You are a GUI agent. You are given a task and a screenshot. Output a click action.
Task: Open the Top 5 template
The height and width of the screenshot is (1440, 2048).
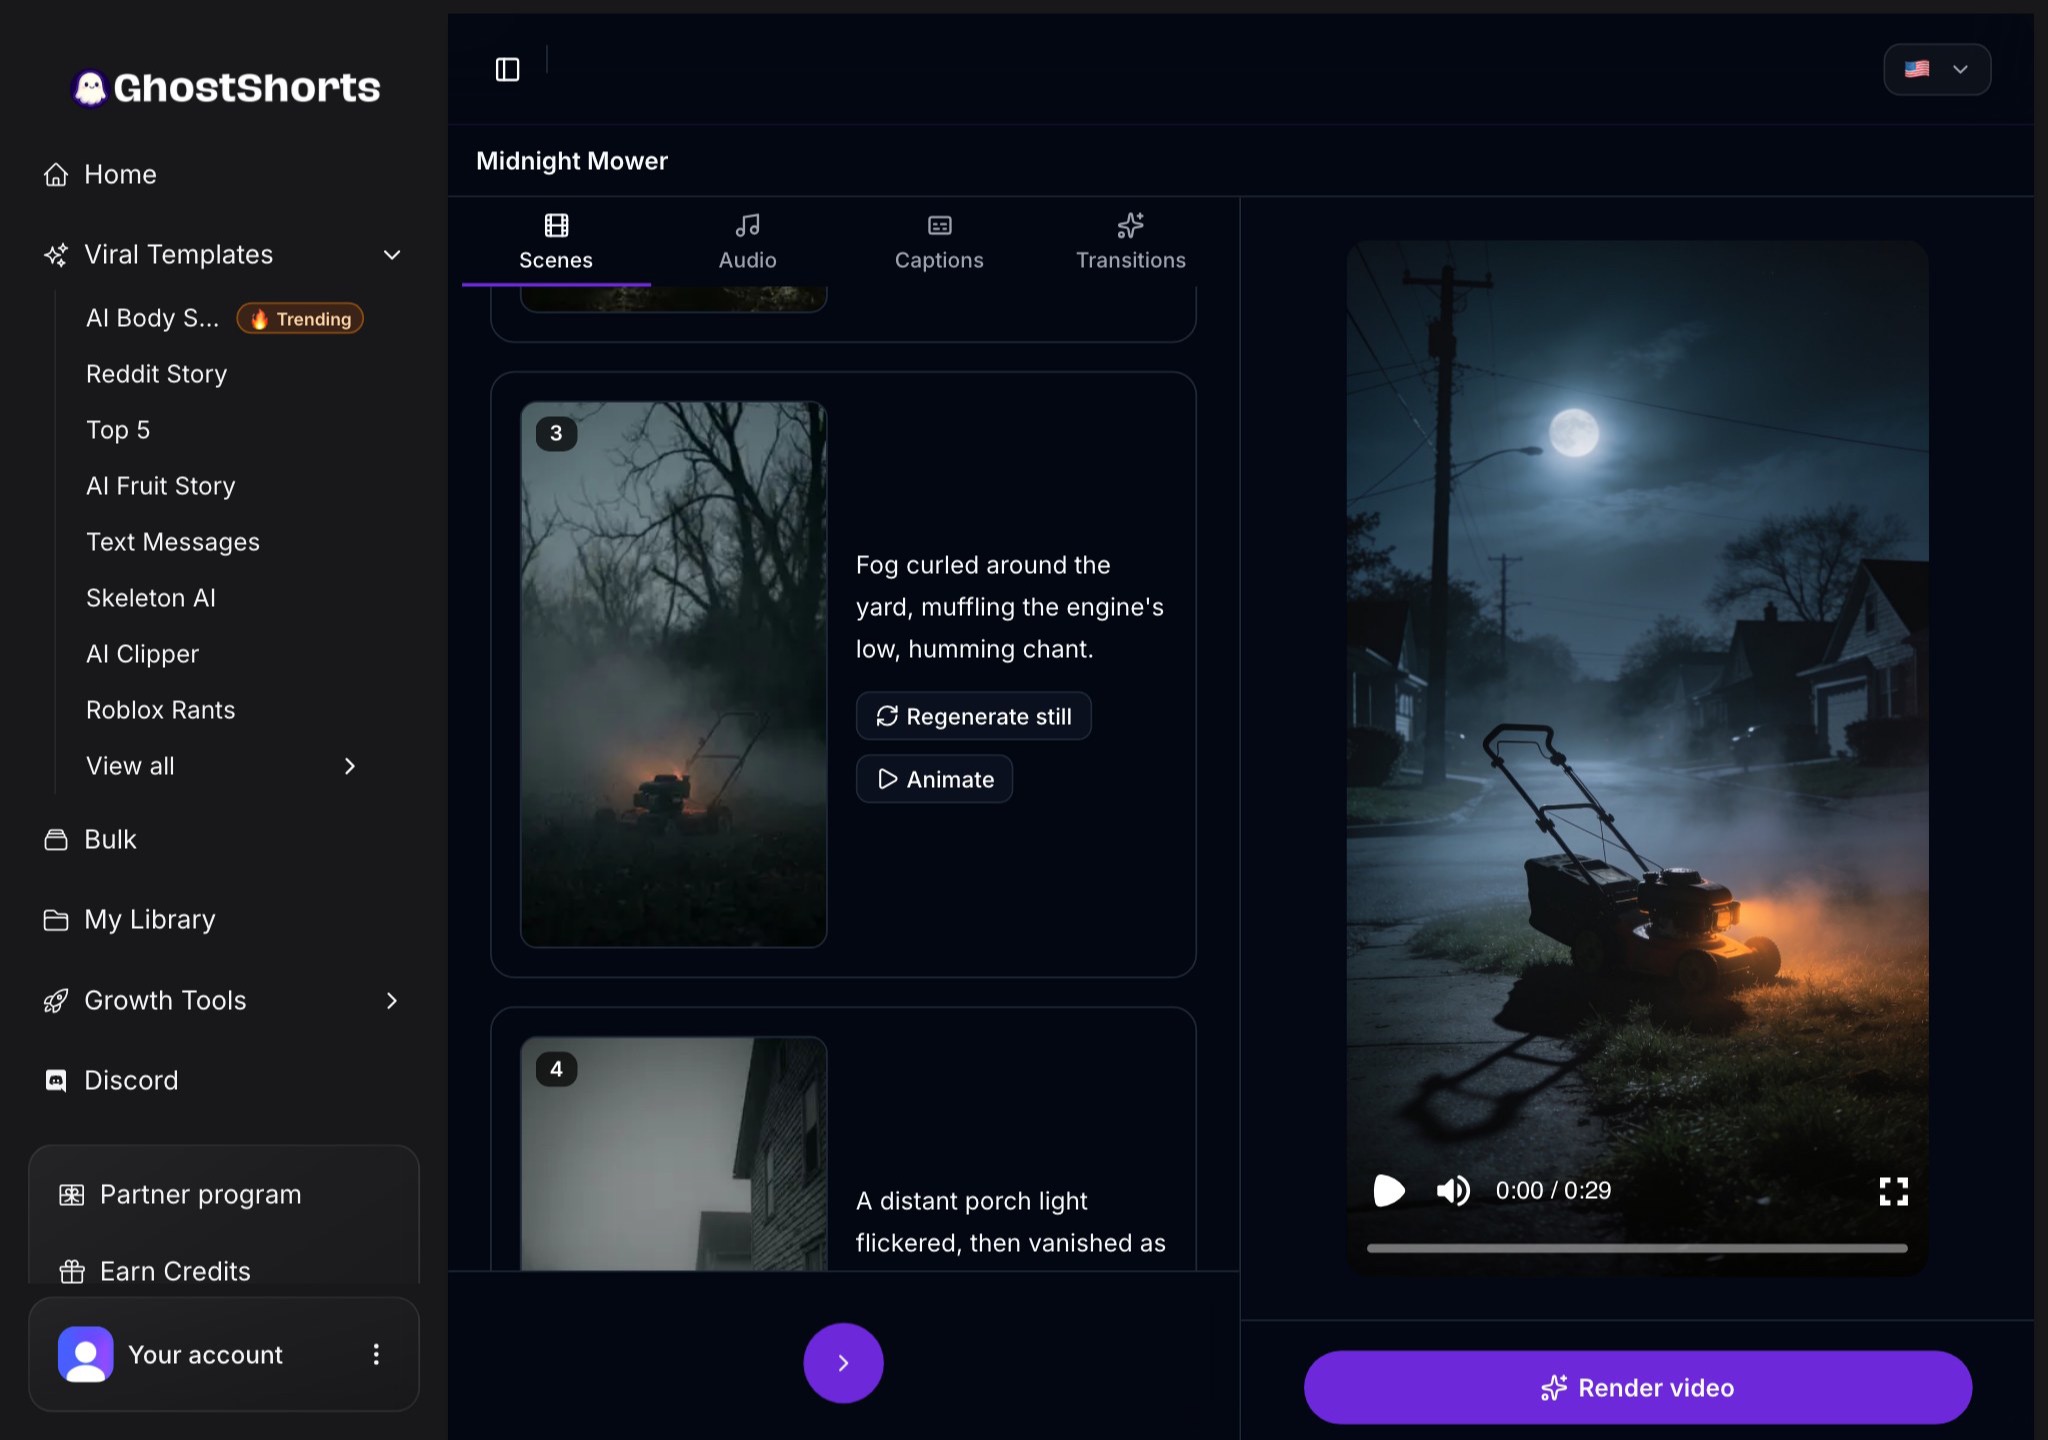coord(118,430)
